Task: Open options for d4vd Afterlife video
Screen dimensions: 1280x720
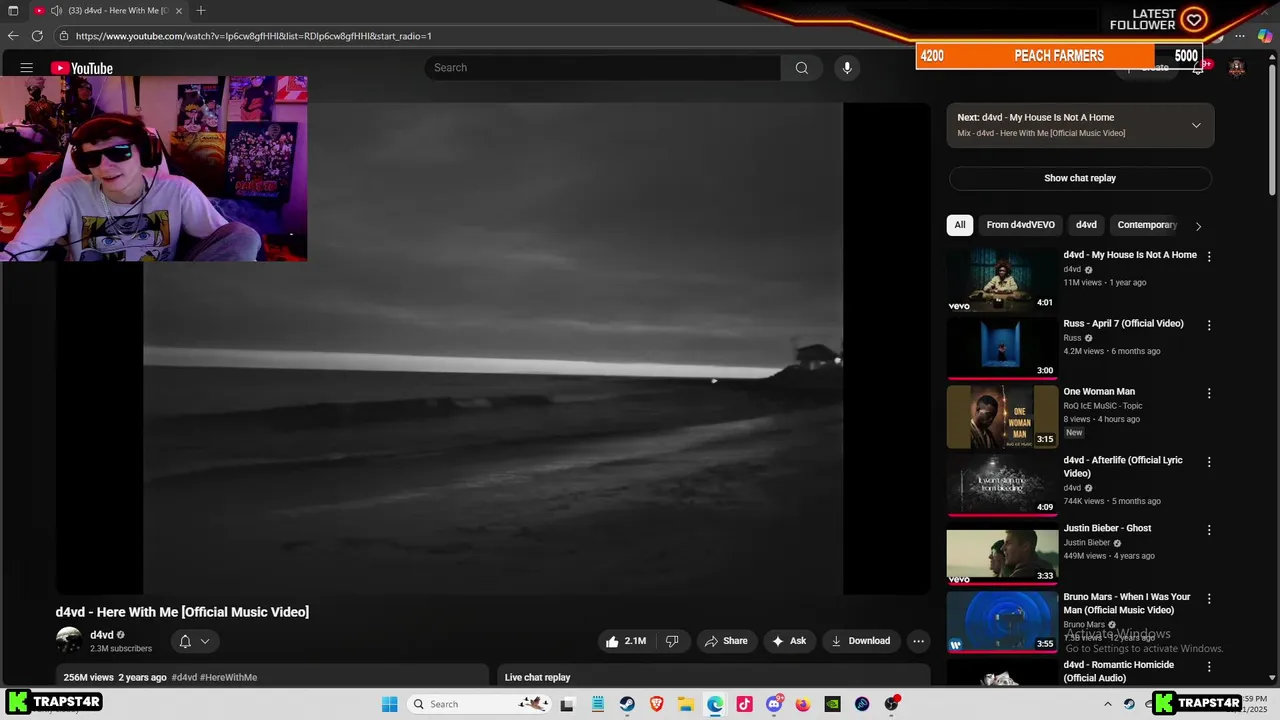Action: [x=1209, y=462]
